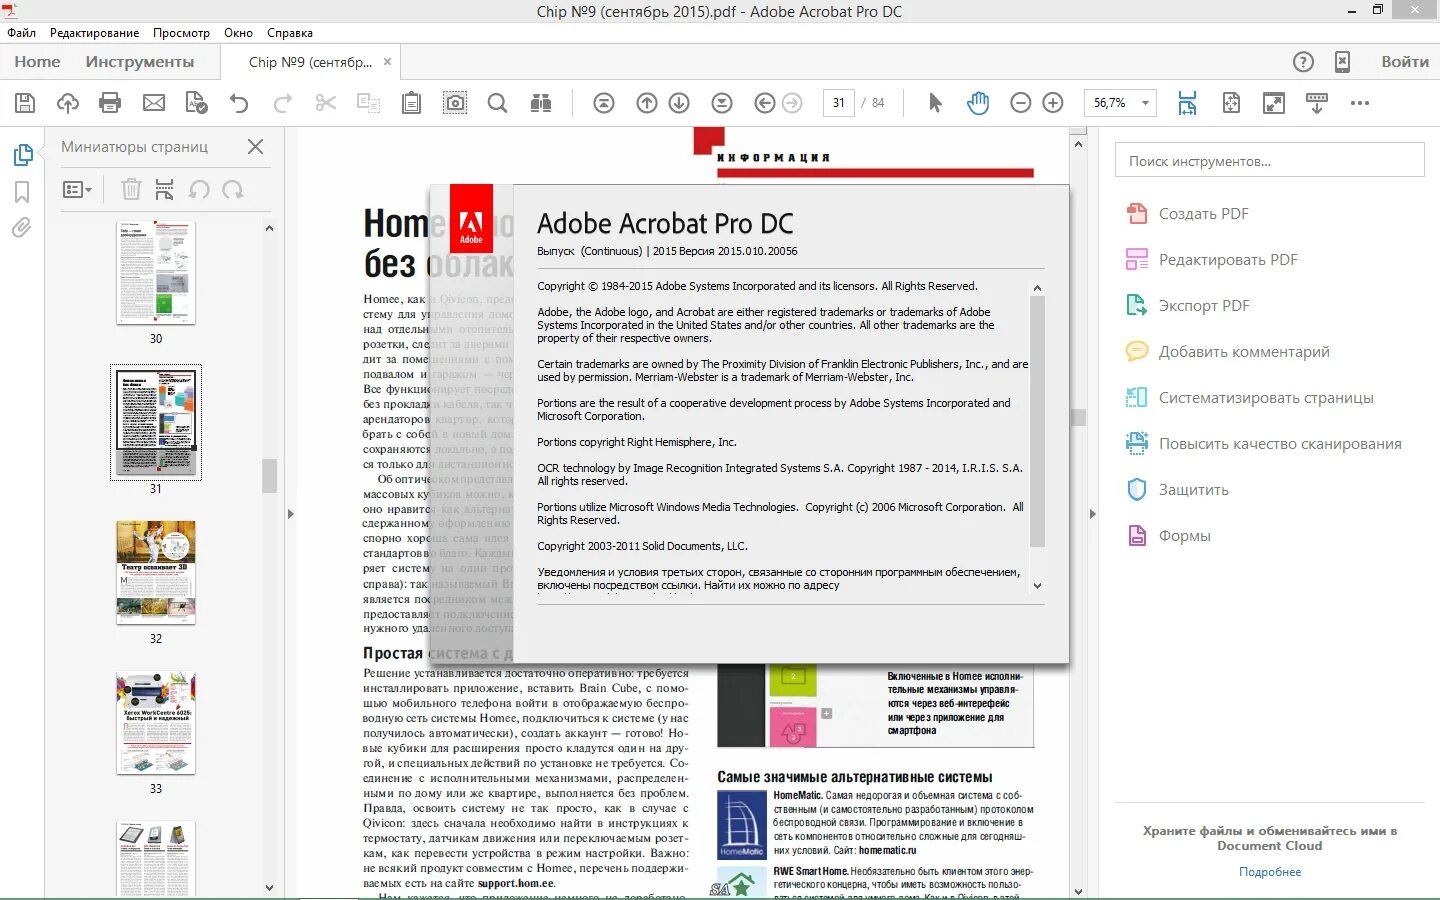Screen dimensions: 1440x900
Task: Open the Find magnifier tool
Action: click(x=497, y=103)
